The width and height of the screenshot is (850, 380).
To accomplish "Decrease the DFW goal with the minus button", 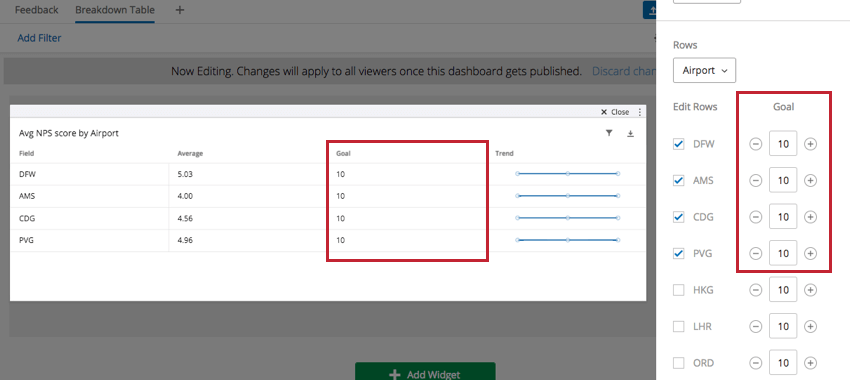I will [755, 144].
